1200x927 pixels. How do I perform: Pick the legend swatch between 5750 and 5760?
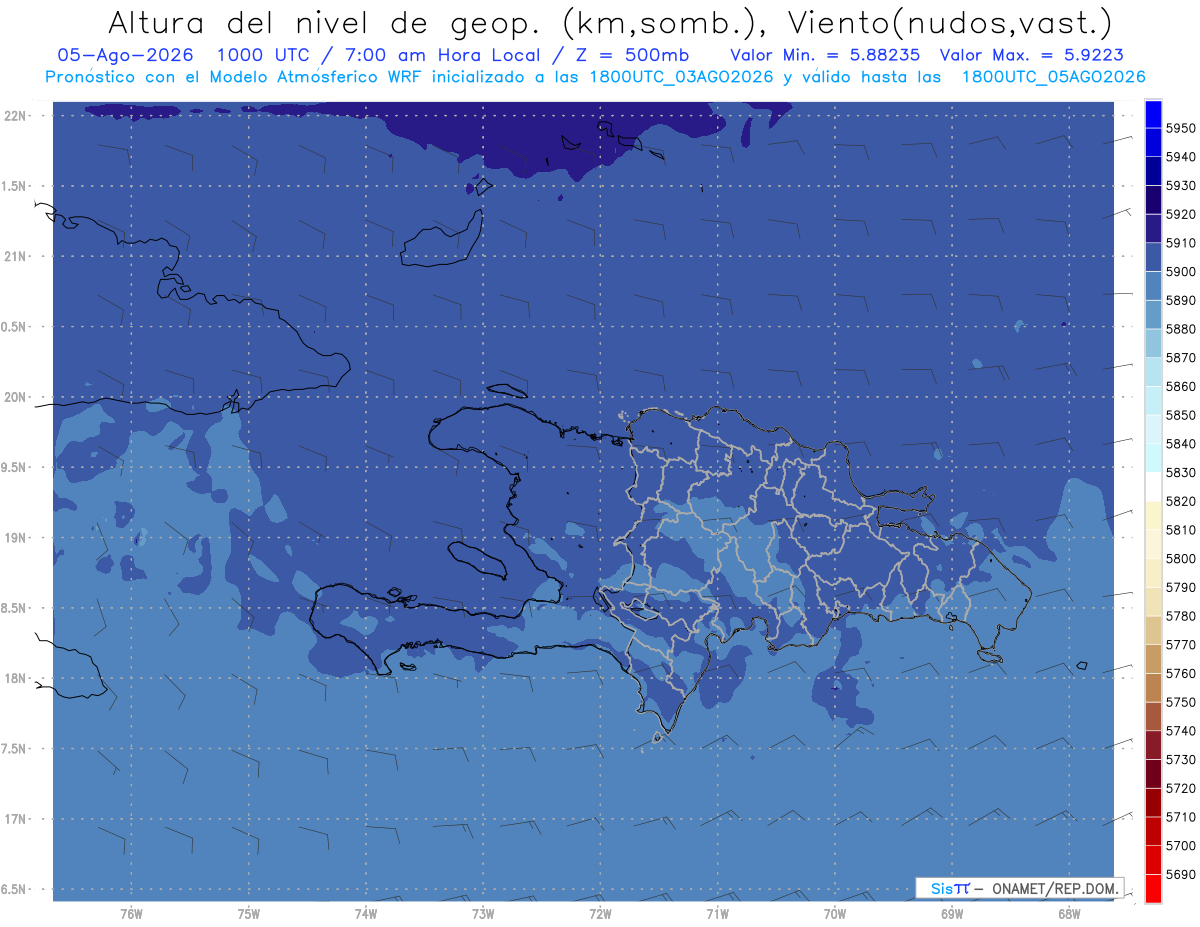point(1153,687)
